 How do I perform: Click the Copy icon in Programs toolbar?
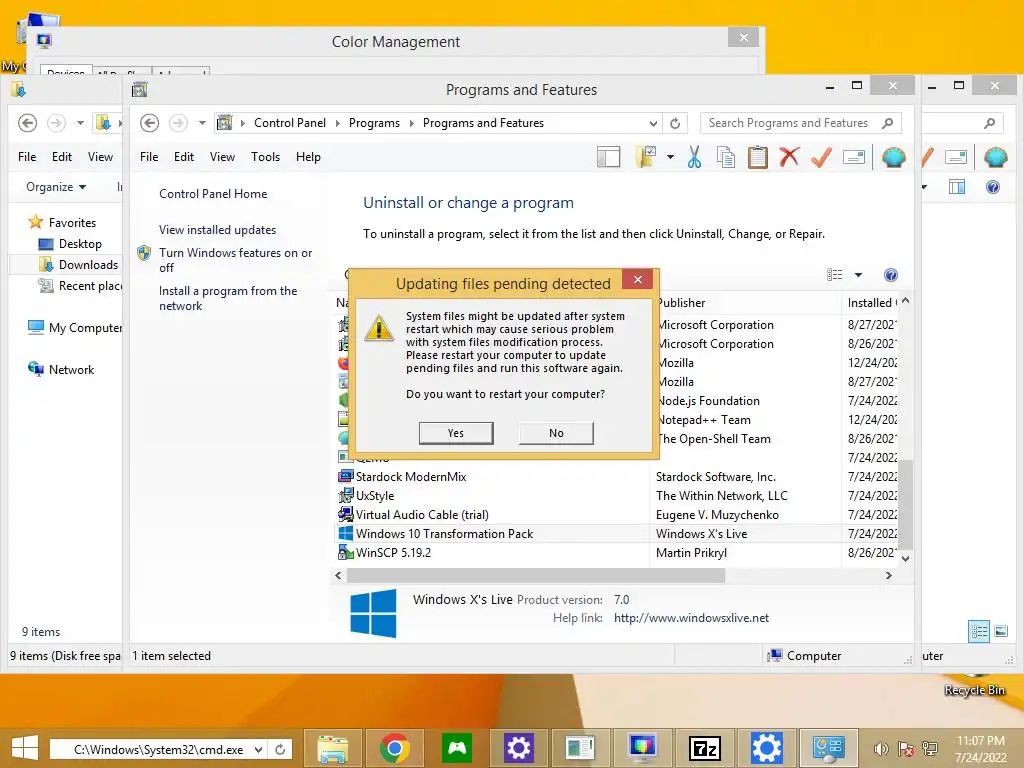click(x=726, y=157)
